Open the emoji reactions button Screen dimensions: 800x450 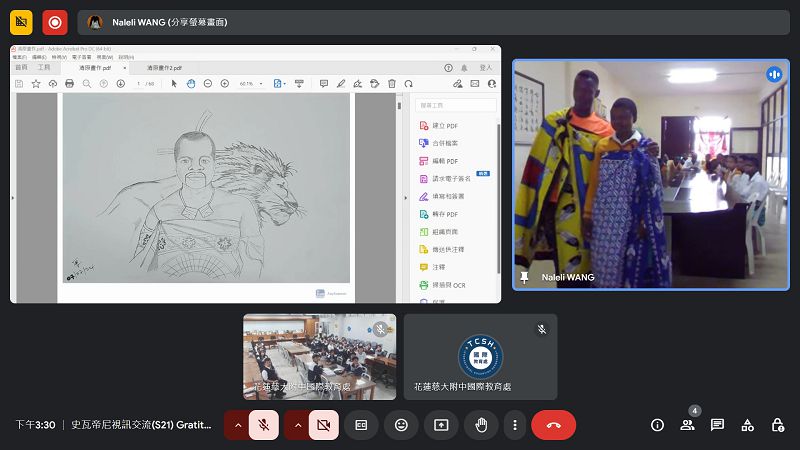(x=401, y=425)
